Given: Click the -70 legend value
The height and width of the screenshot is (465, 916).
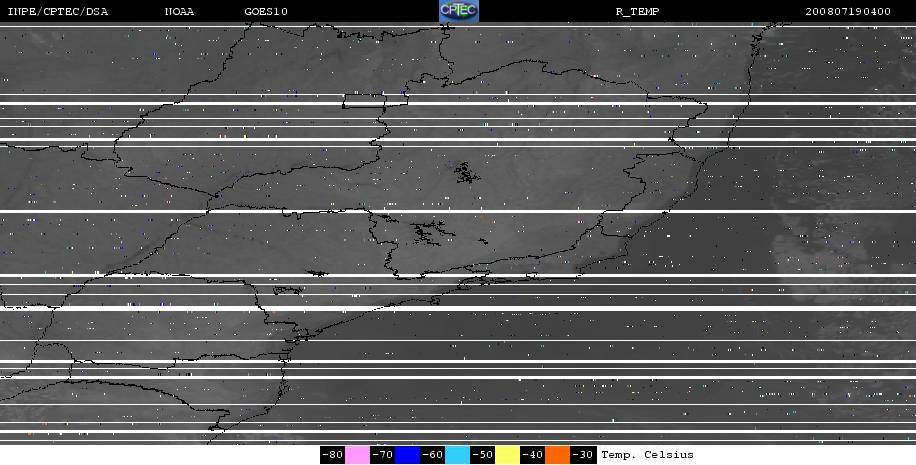Looking at the screenshot, I should pyautogui.click(x=382, y=455).
